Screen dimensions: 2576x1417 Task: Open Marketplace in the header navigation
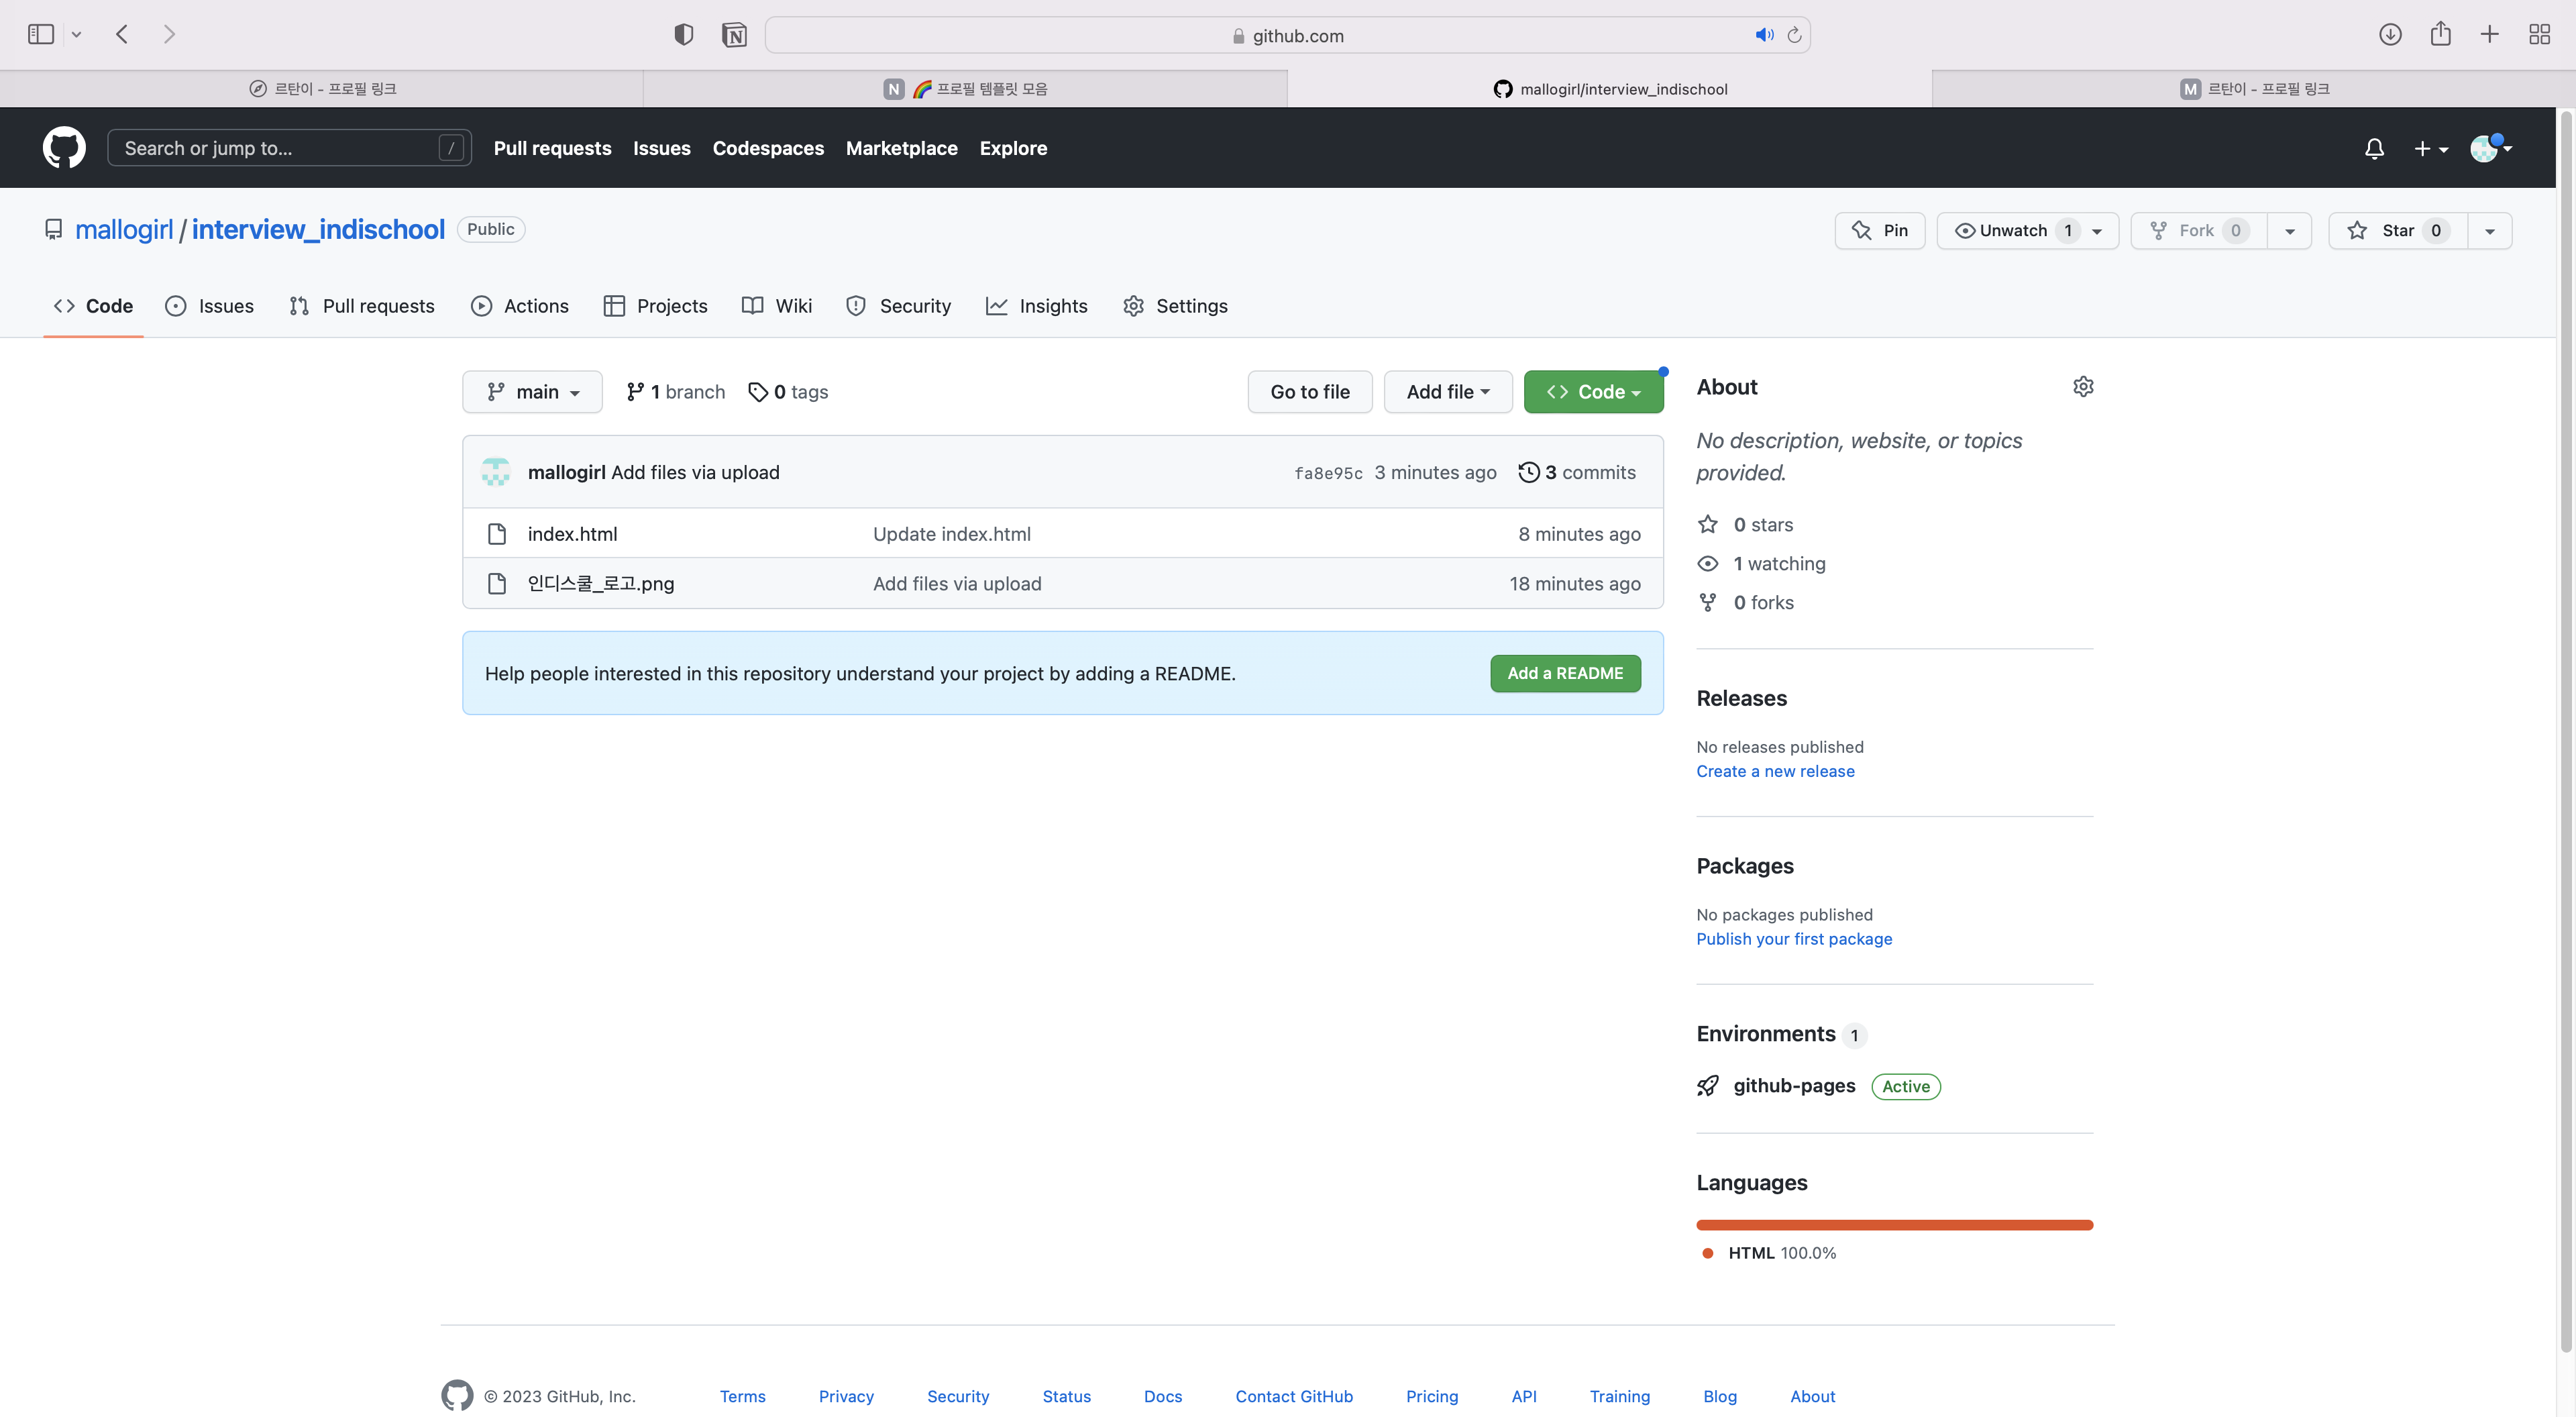pyautogui.click(x=901, y=148)
